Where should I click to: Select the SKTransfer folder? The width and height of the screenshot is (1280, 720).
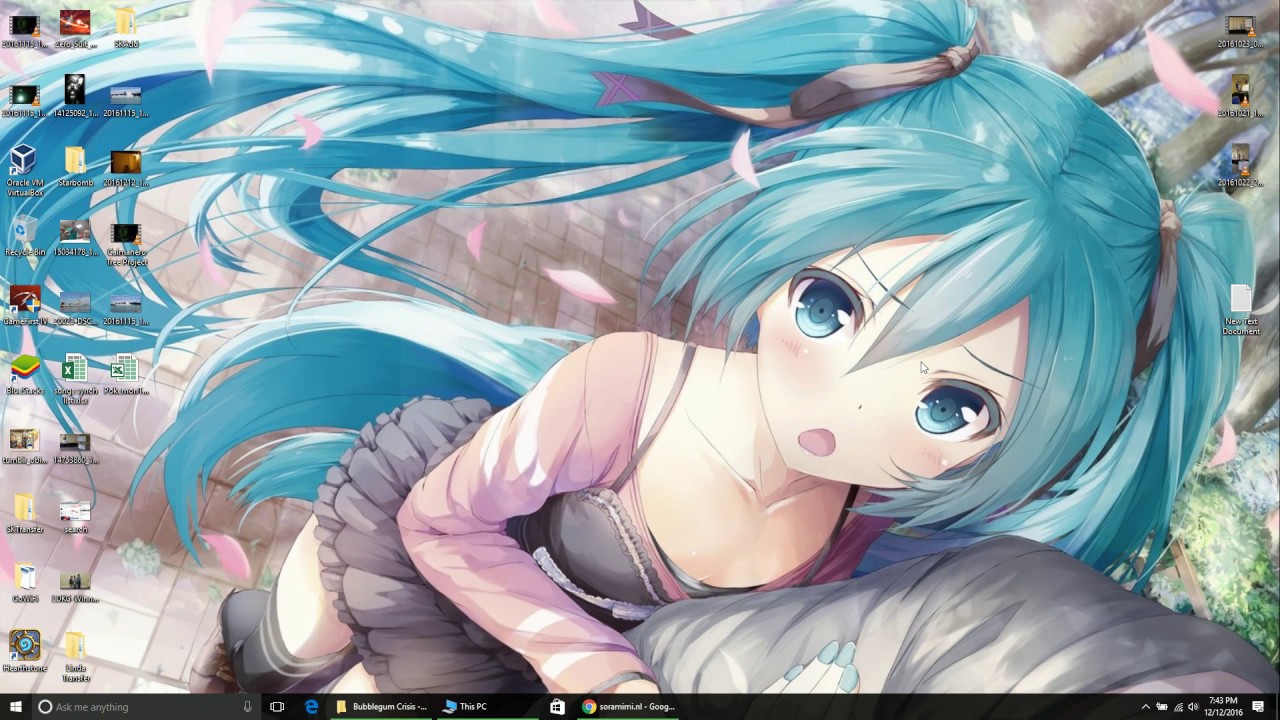pyautogui.click(x=24, y=514)
